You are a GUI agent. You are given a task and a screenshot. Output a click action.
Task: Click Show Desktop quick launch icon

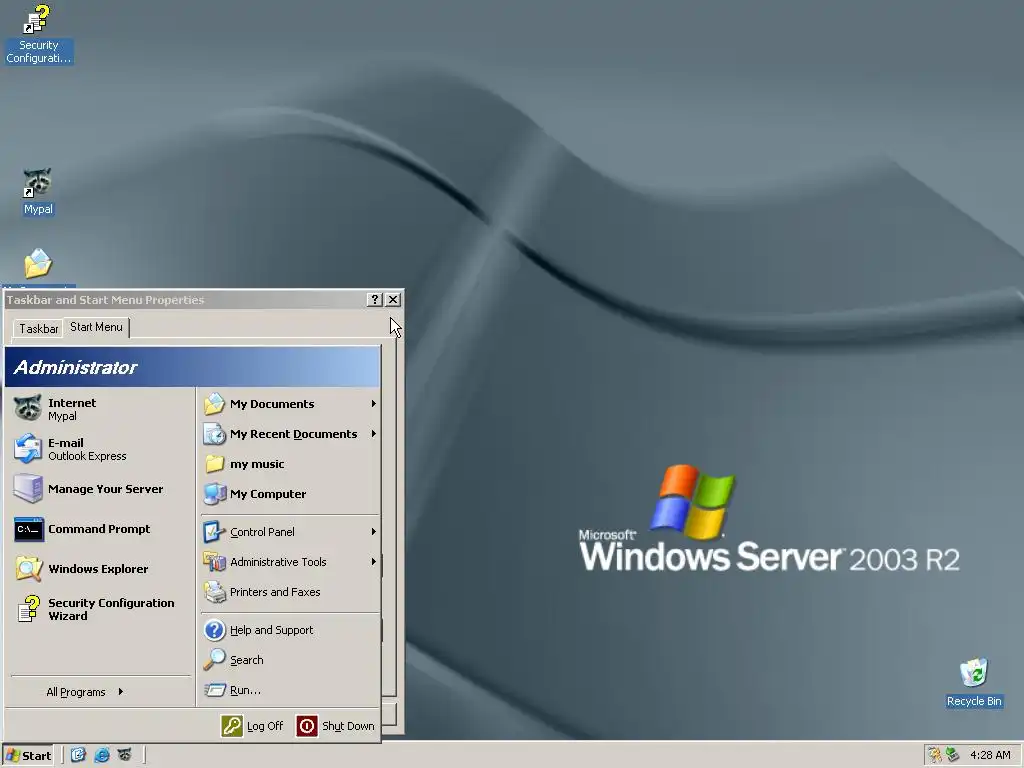click(x=78, y=755)
